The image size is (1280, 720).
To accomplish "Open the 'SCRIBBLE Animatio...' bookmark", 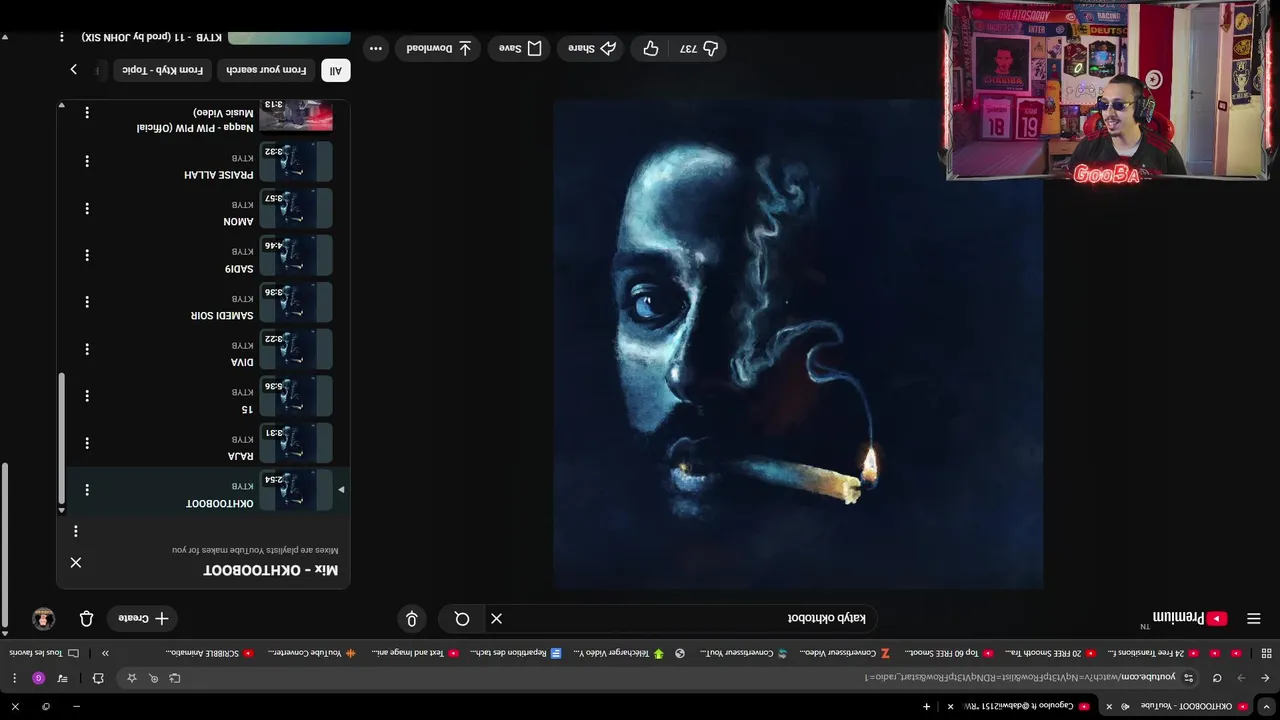I will [x=209, y=653].
